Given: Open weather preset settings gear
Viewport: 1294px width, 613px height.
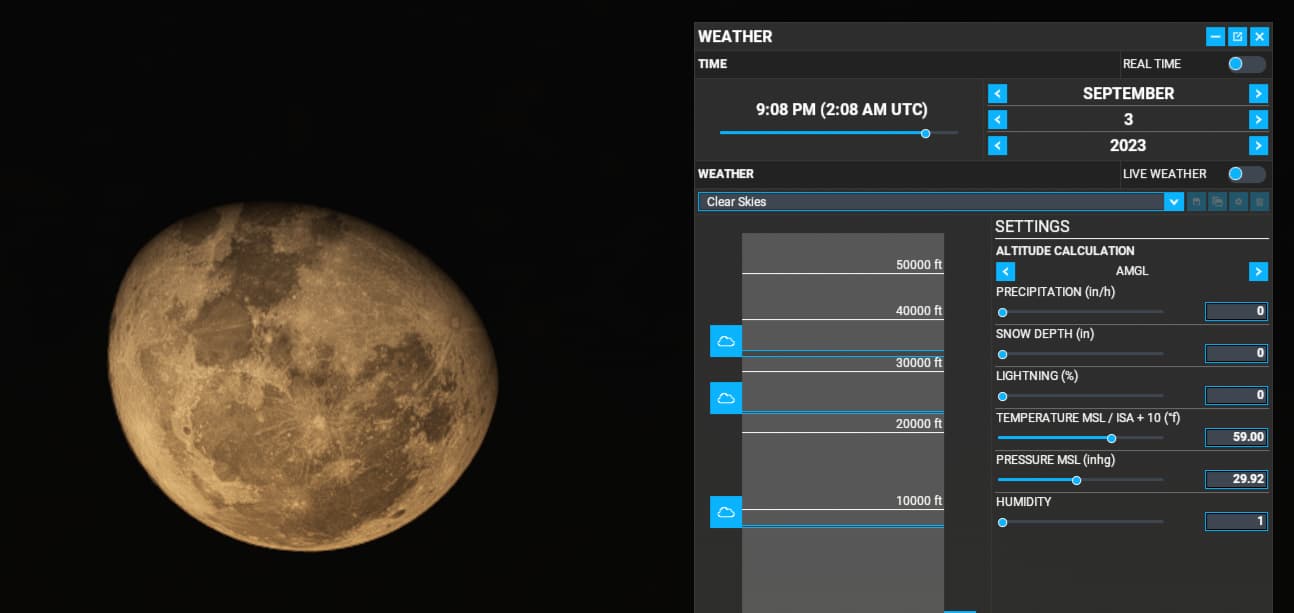Looking at the screenshot, I should point(1238,202).
